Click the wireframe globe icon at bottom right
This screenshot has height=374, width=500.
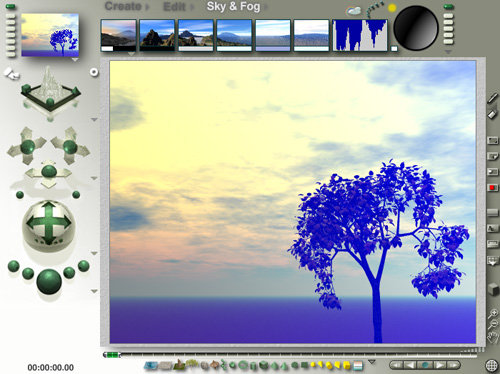pos(492,365)
